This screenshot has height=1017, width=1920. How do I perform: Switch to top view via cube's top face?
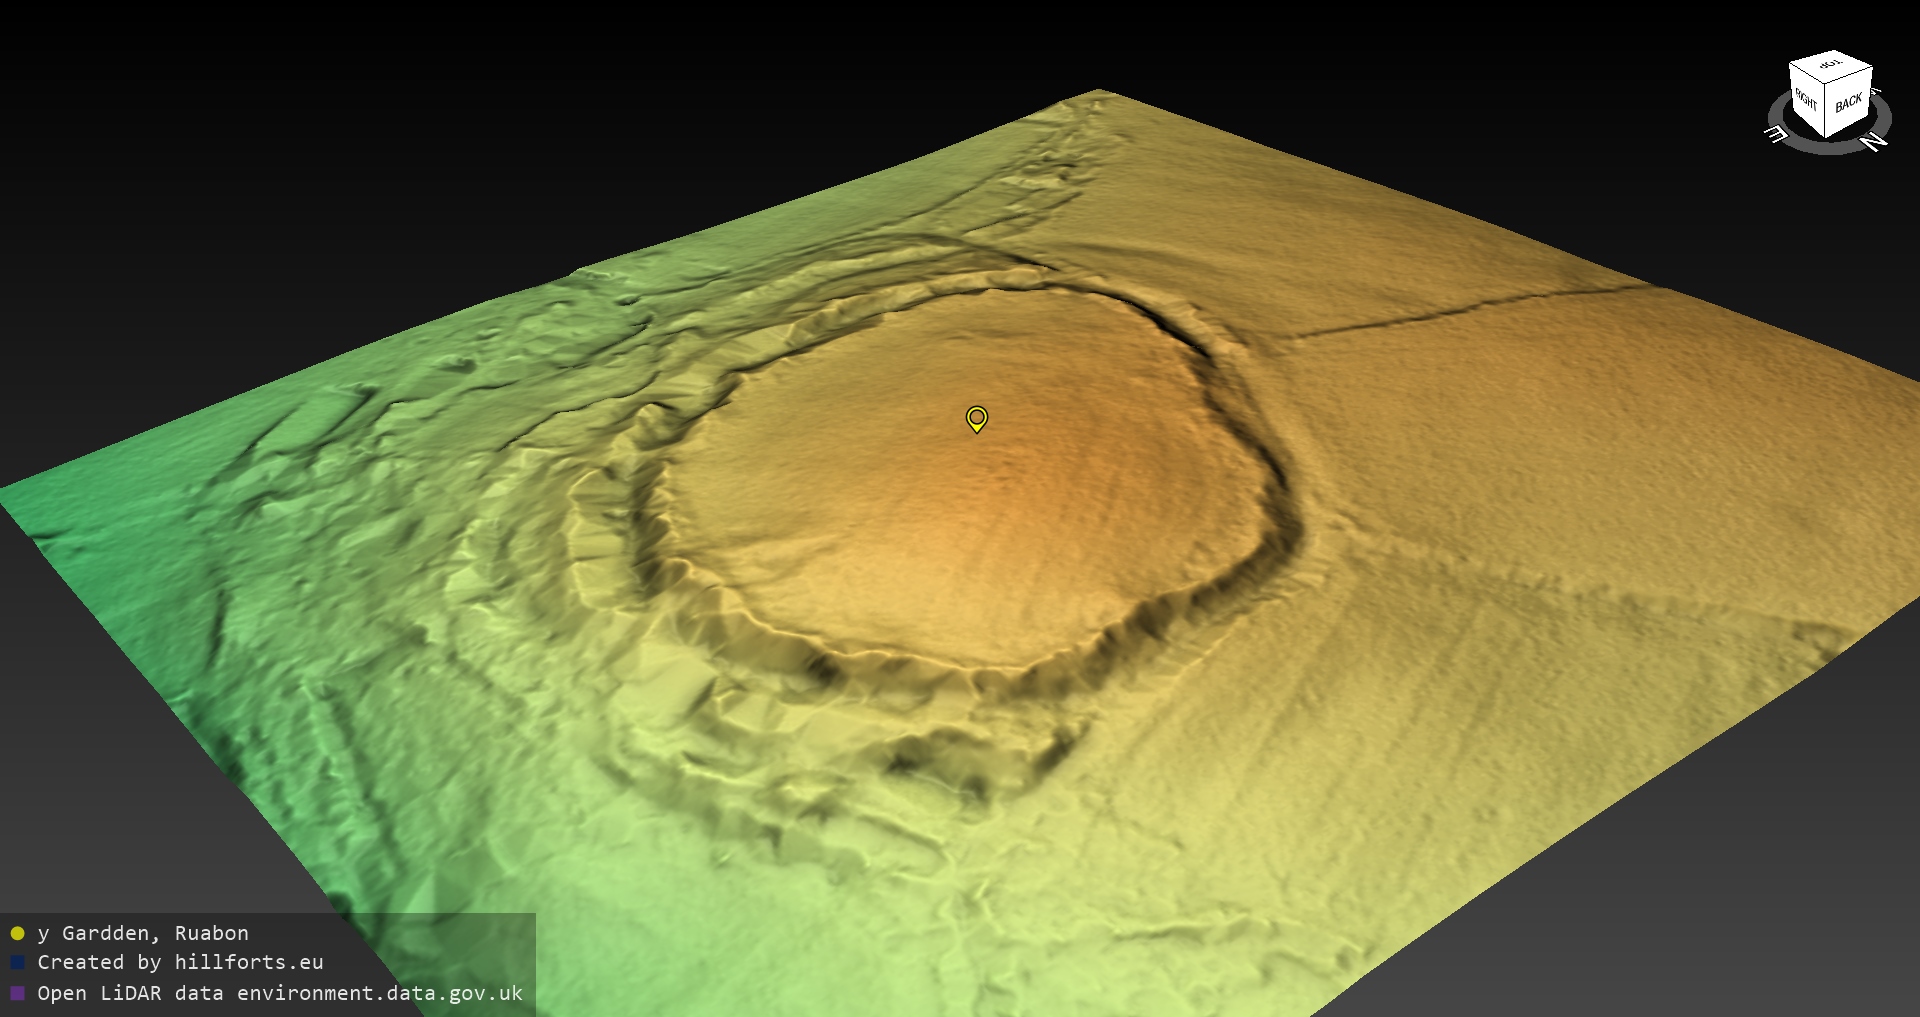click(x=1831, y=66)
